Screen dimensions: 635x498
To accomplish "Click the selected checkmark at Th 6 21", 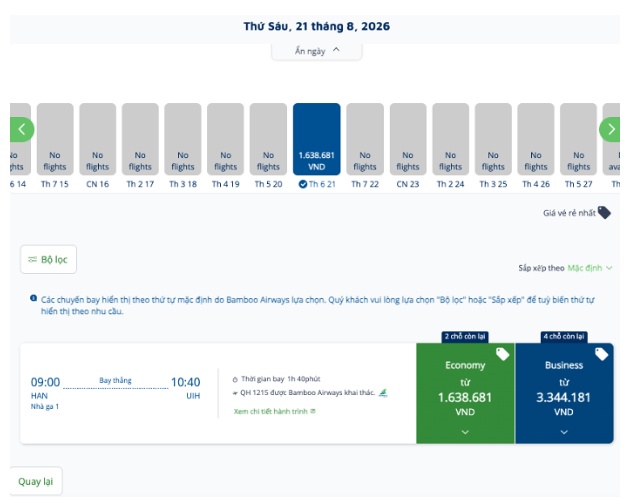I will point(303,184).
